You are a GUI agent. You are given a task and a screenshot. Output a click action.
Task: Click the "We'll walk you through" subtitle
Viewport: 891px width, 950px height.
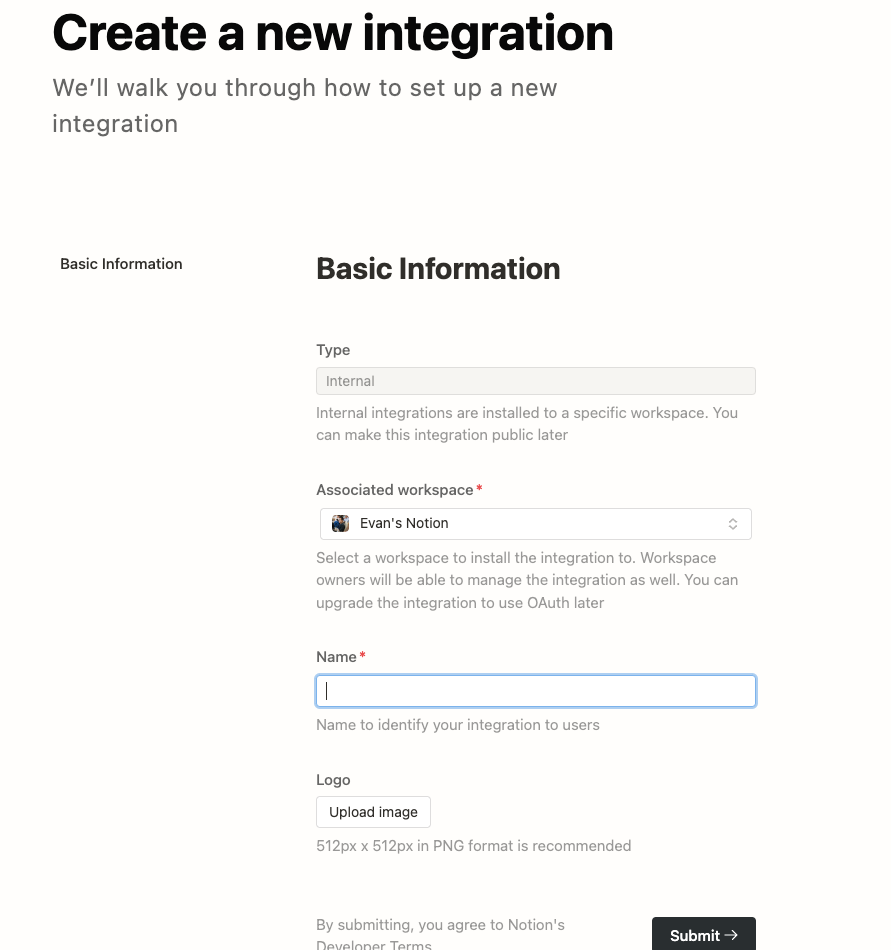(x=305, y=105)
